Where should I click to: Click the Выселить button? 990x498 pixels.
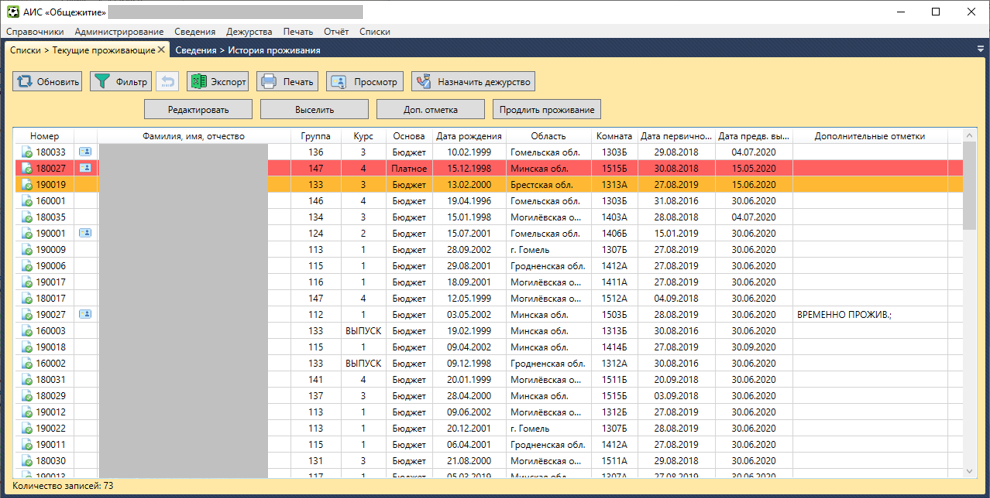point(314,109)
